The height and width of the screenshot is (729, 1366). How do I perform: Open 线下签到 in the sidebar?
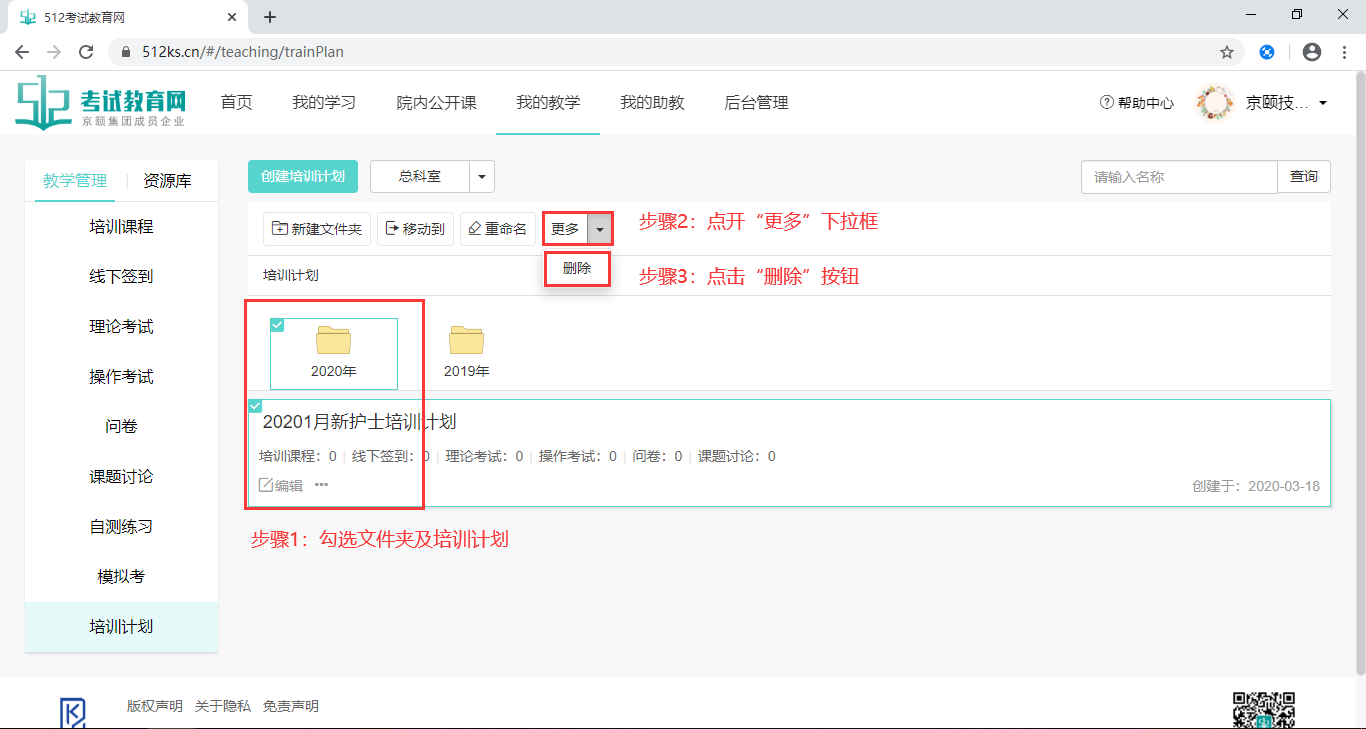(121, 277)
